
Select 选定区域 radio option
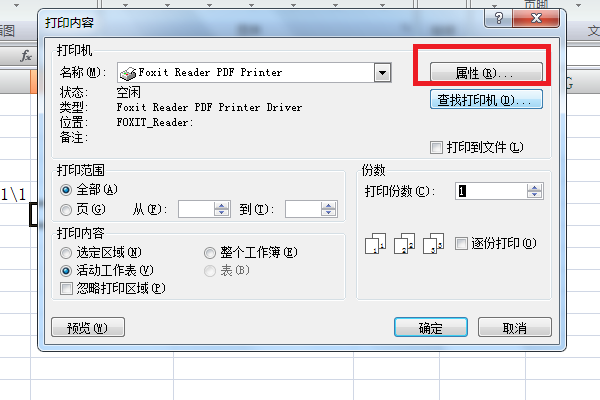pyautogui.click(x=66, y=253)
